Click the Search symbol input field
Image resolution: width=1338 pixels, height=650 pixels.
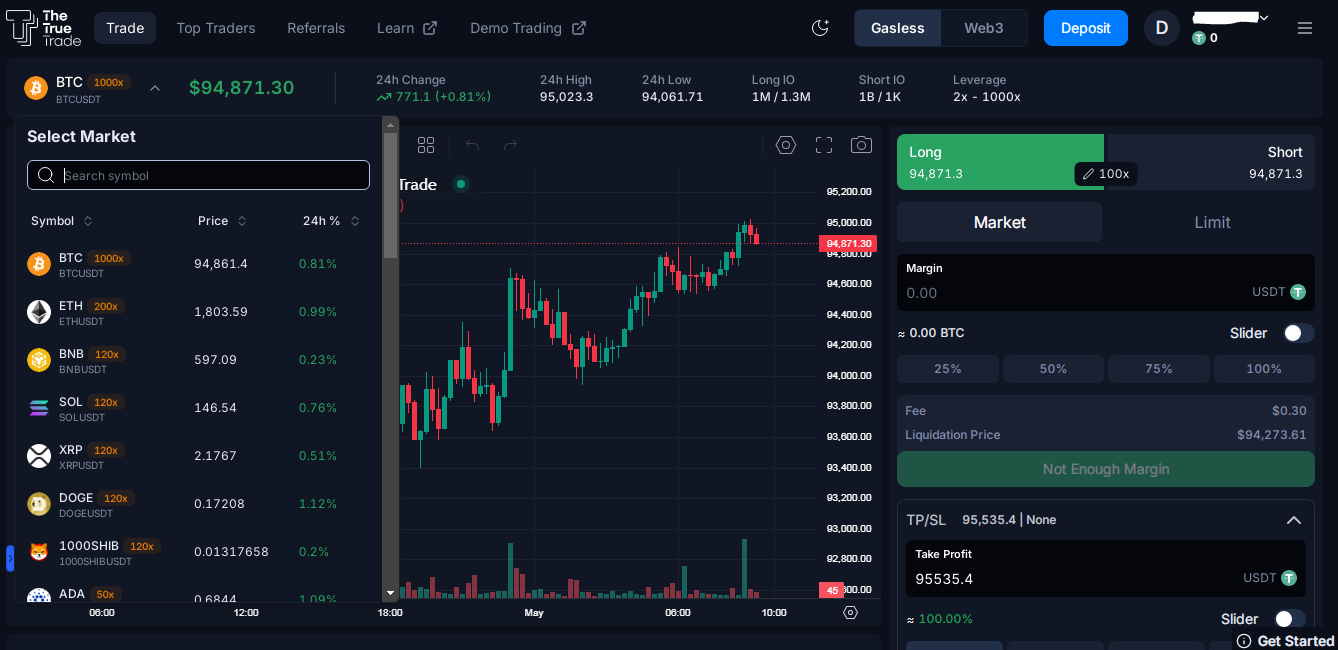(x=198, y=175)
